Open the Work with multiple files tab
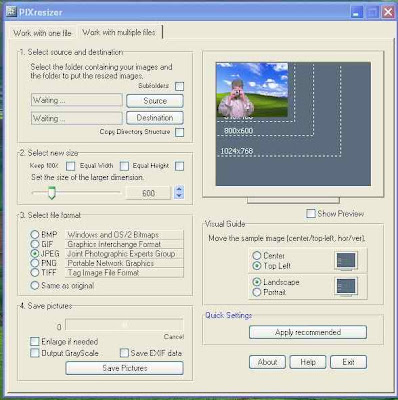This screenshot has height=400, width=398. click(119, 32)
